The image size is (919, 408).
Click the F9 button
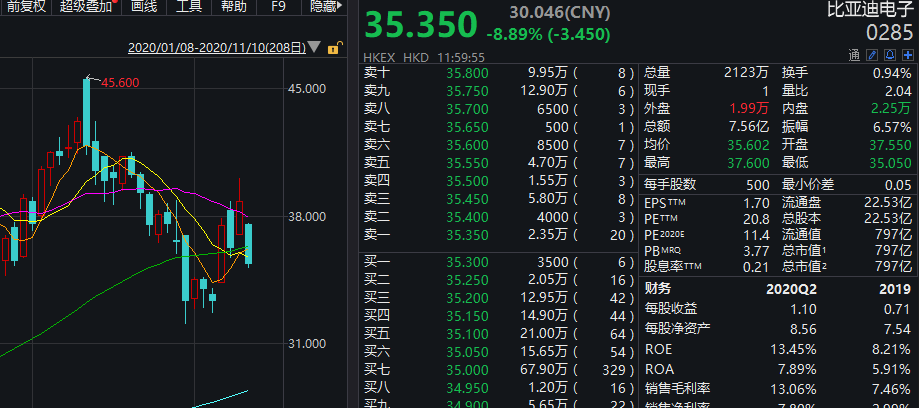pyautogui.click(x=278, y=6)
